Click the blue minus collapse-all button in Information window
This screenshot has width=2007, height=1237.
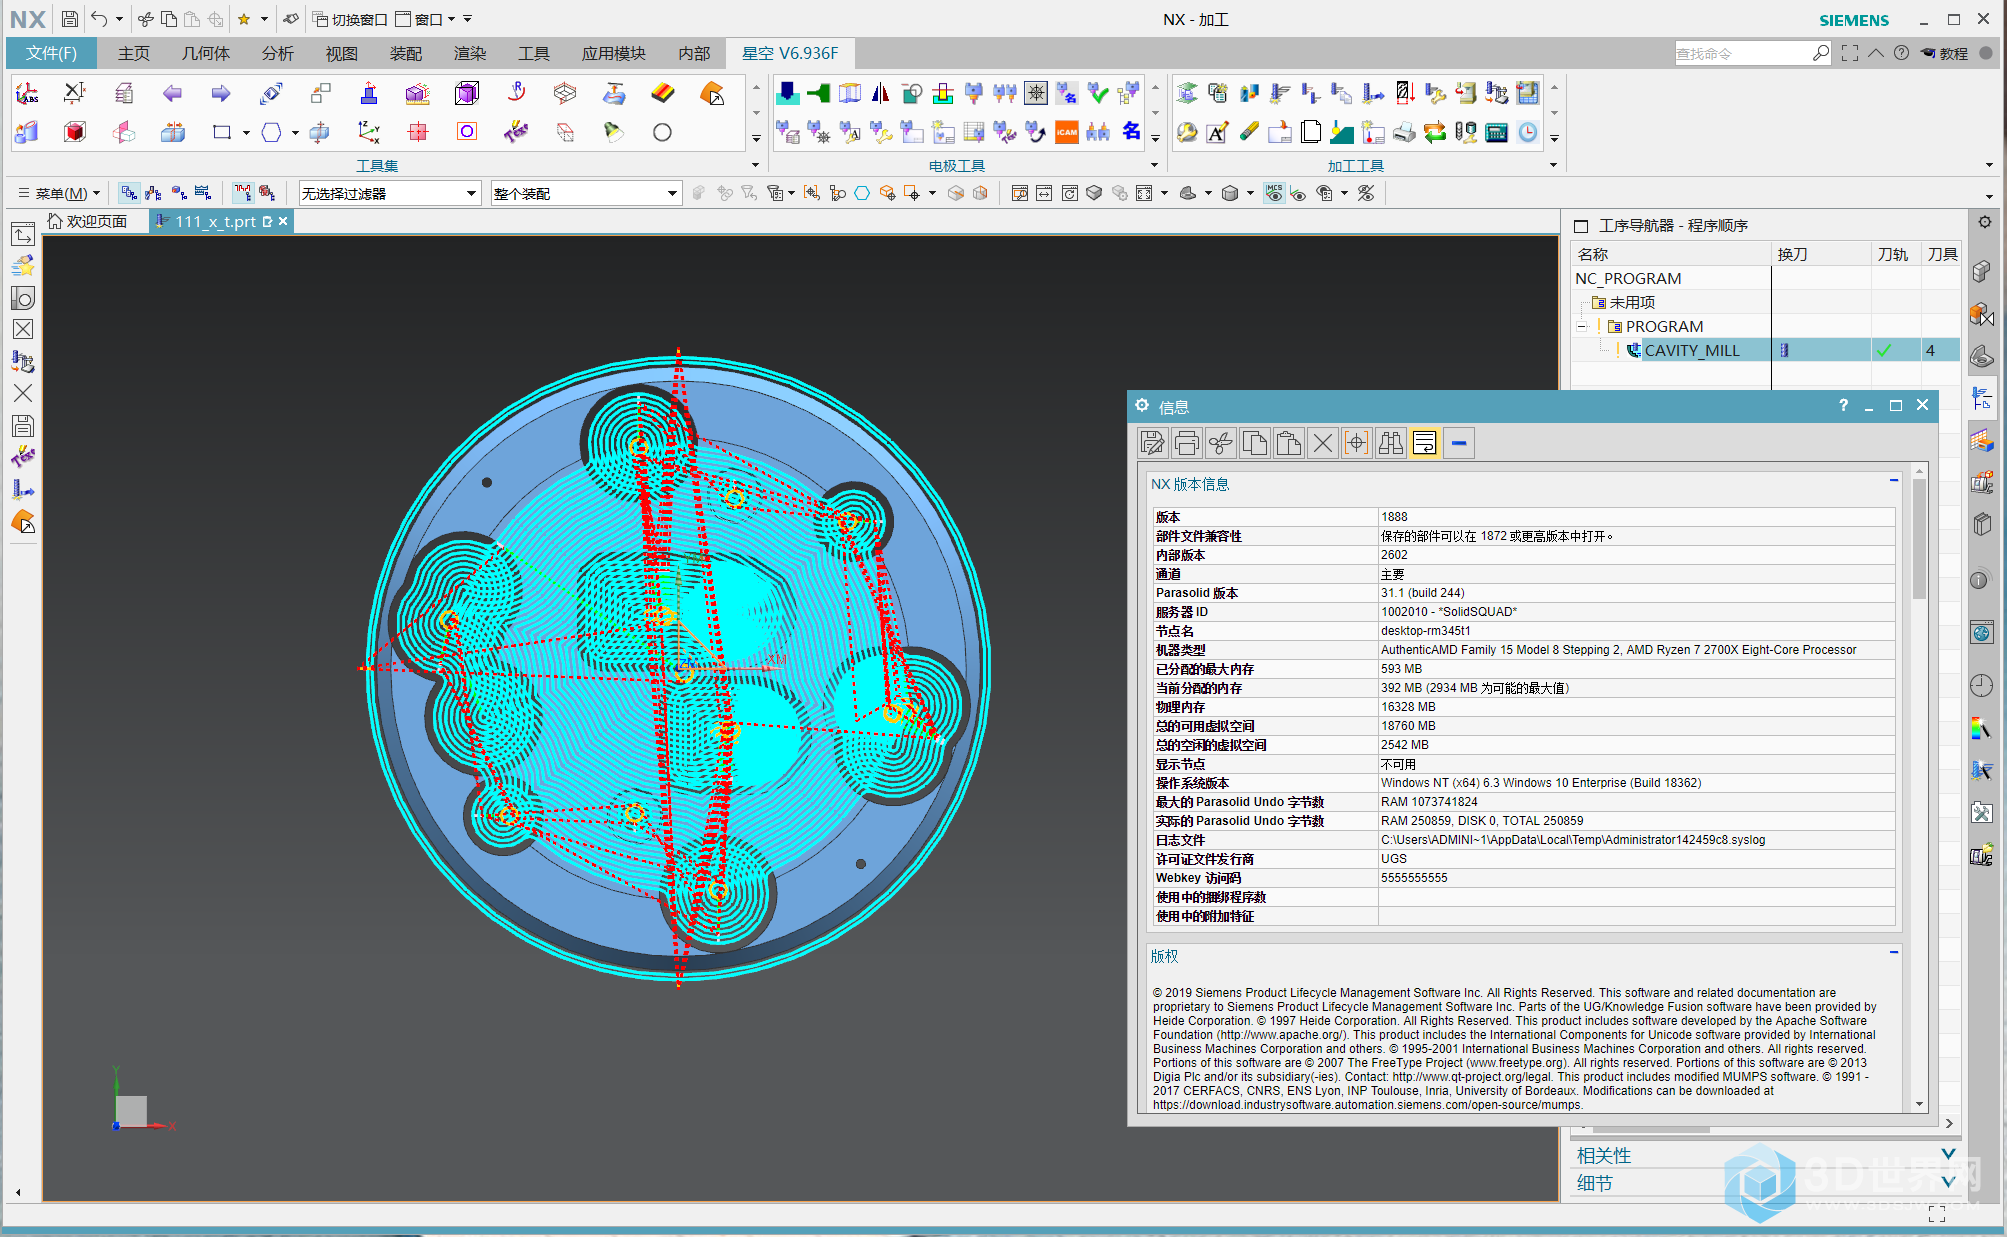click(1459, 443)
